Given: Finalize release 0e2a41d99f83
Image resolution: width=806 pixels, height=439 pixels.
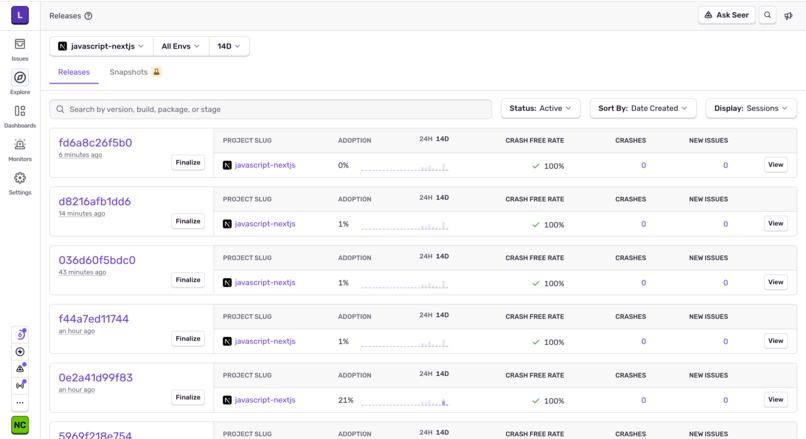Looking at the screenshot, I should [x=188, y=397].
